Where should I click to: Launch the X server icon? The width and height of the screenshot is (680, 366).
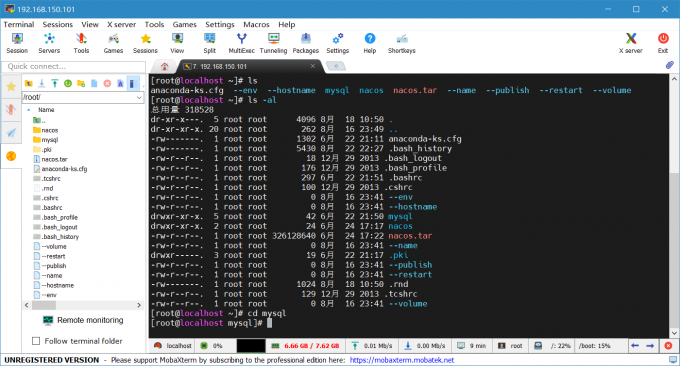coord(631,43)
